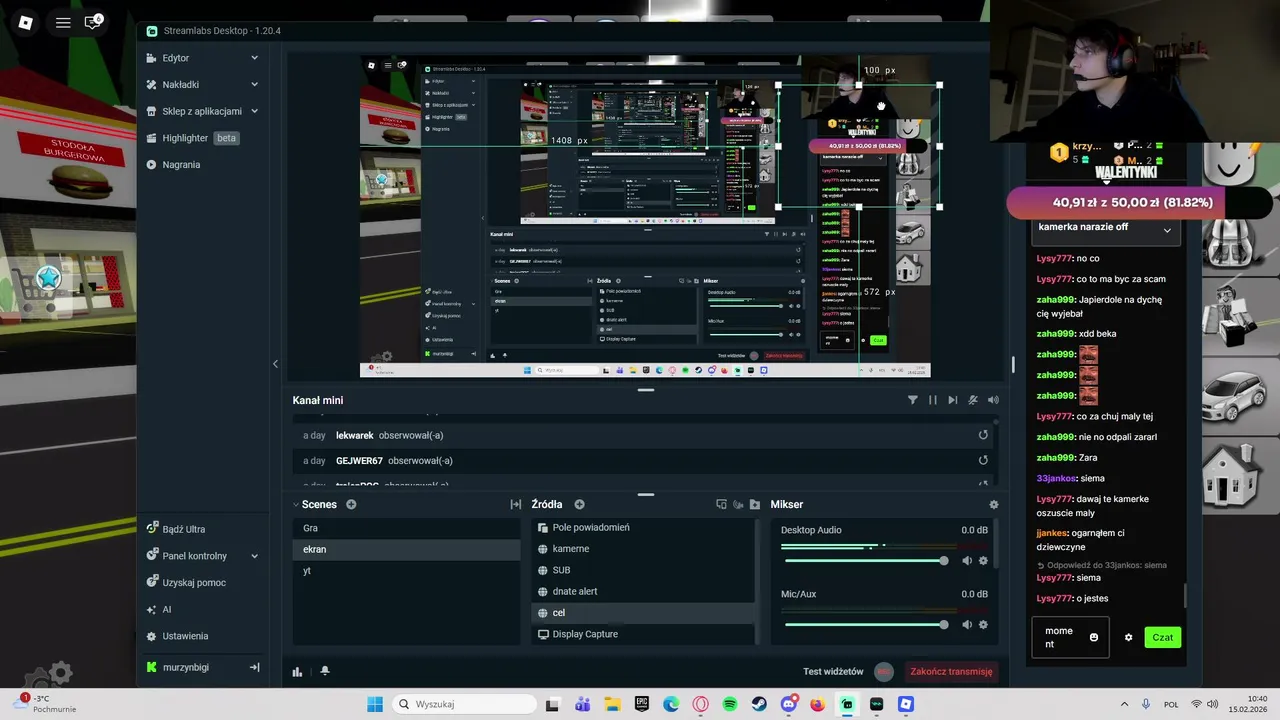Open chat settings gear icon
The height and width of the screenshot is (720, 1280).
tap(1128, 637)
